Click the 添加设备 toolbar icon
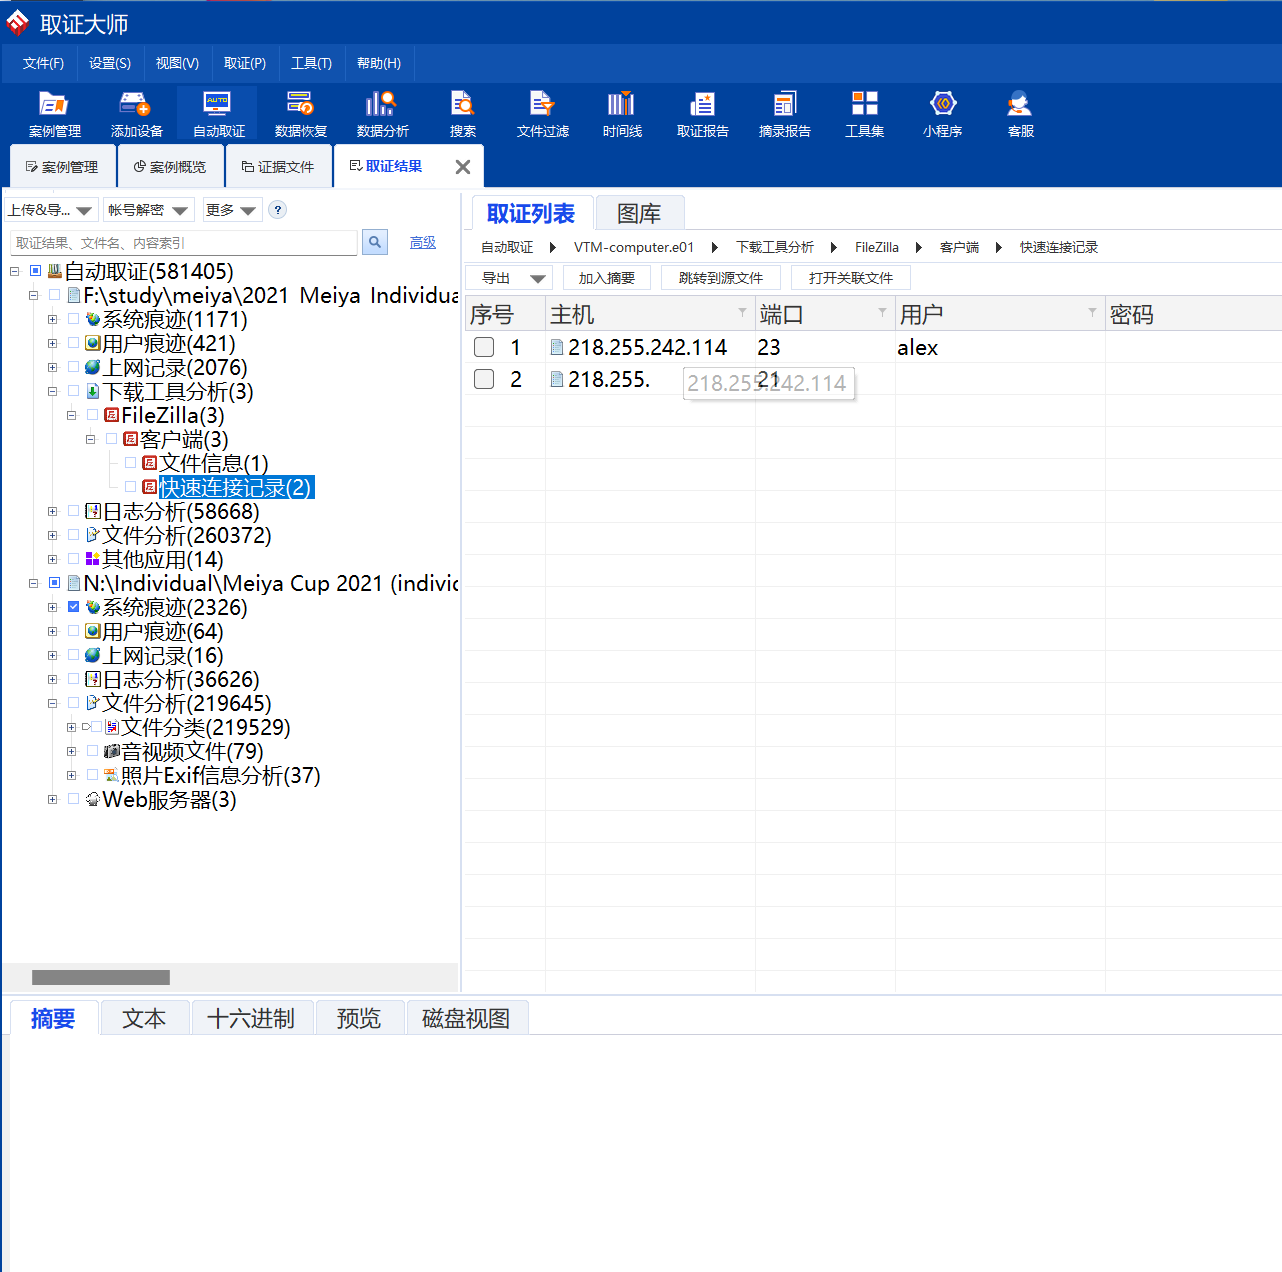The height and width of the screenshot is (1272, 1282). point(136,113)
